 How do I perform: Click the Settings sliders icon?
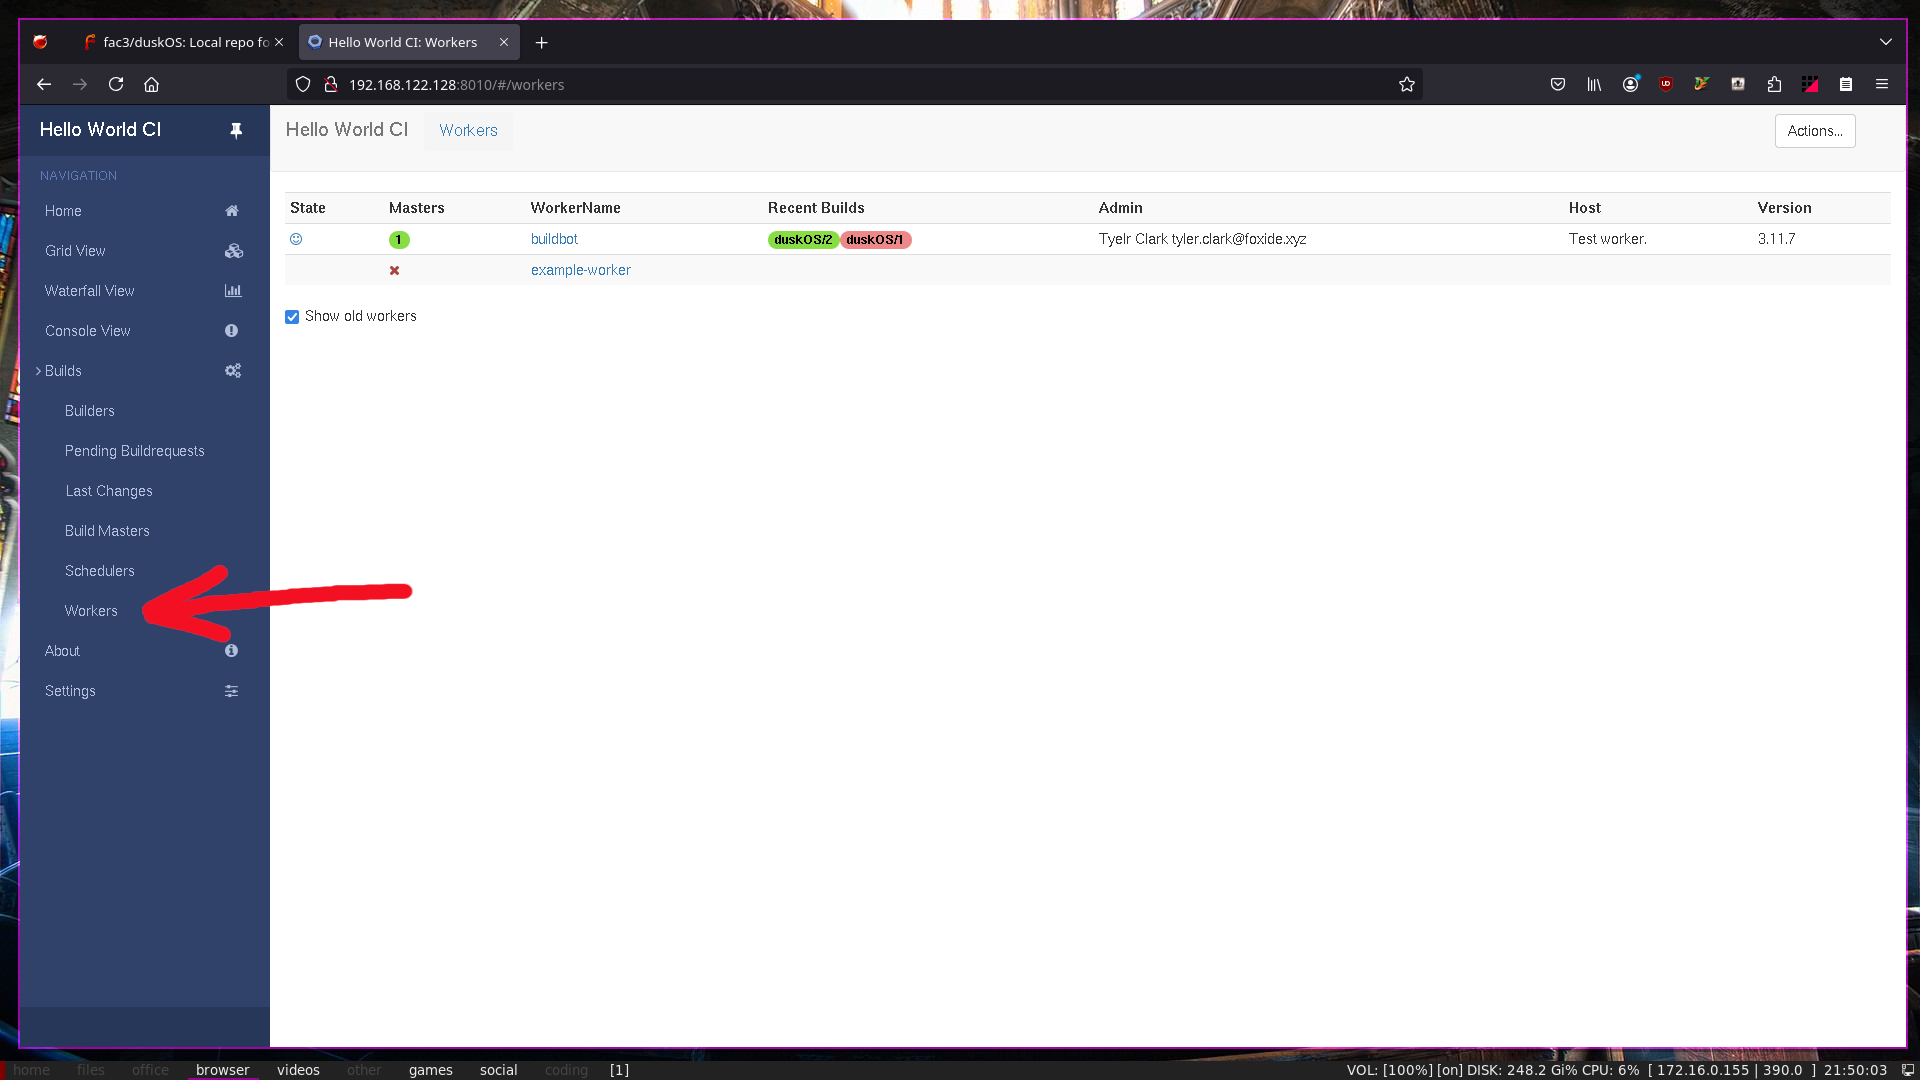[232, 691]
